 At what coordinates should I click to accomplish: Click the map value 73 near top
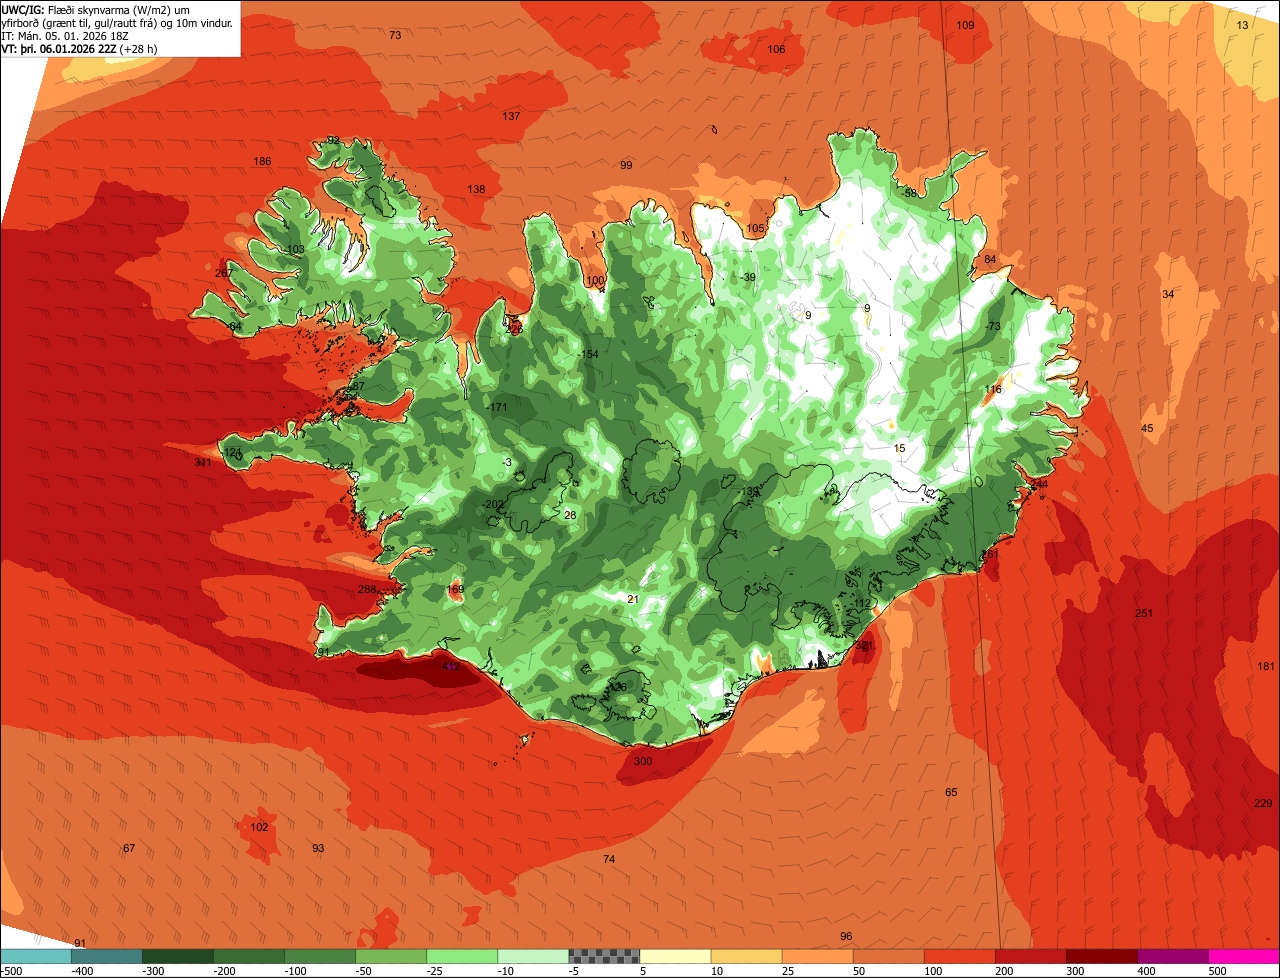395,35
